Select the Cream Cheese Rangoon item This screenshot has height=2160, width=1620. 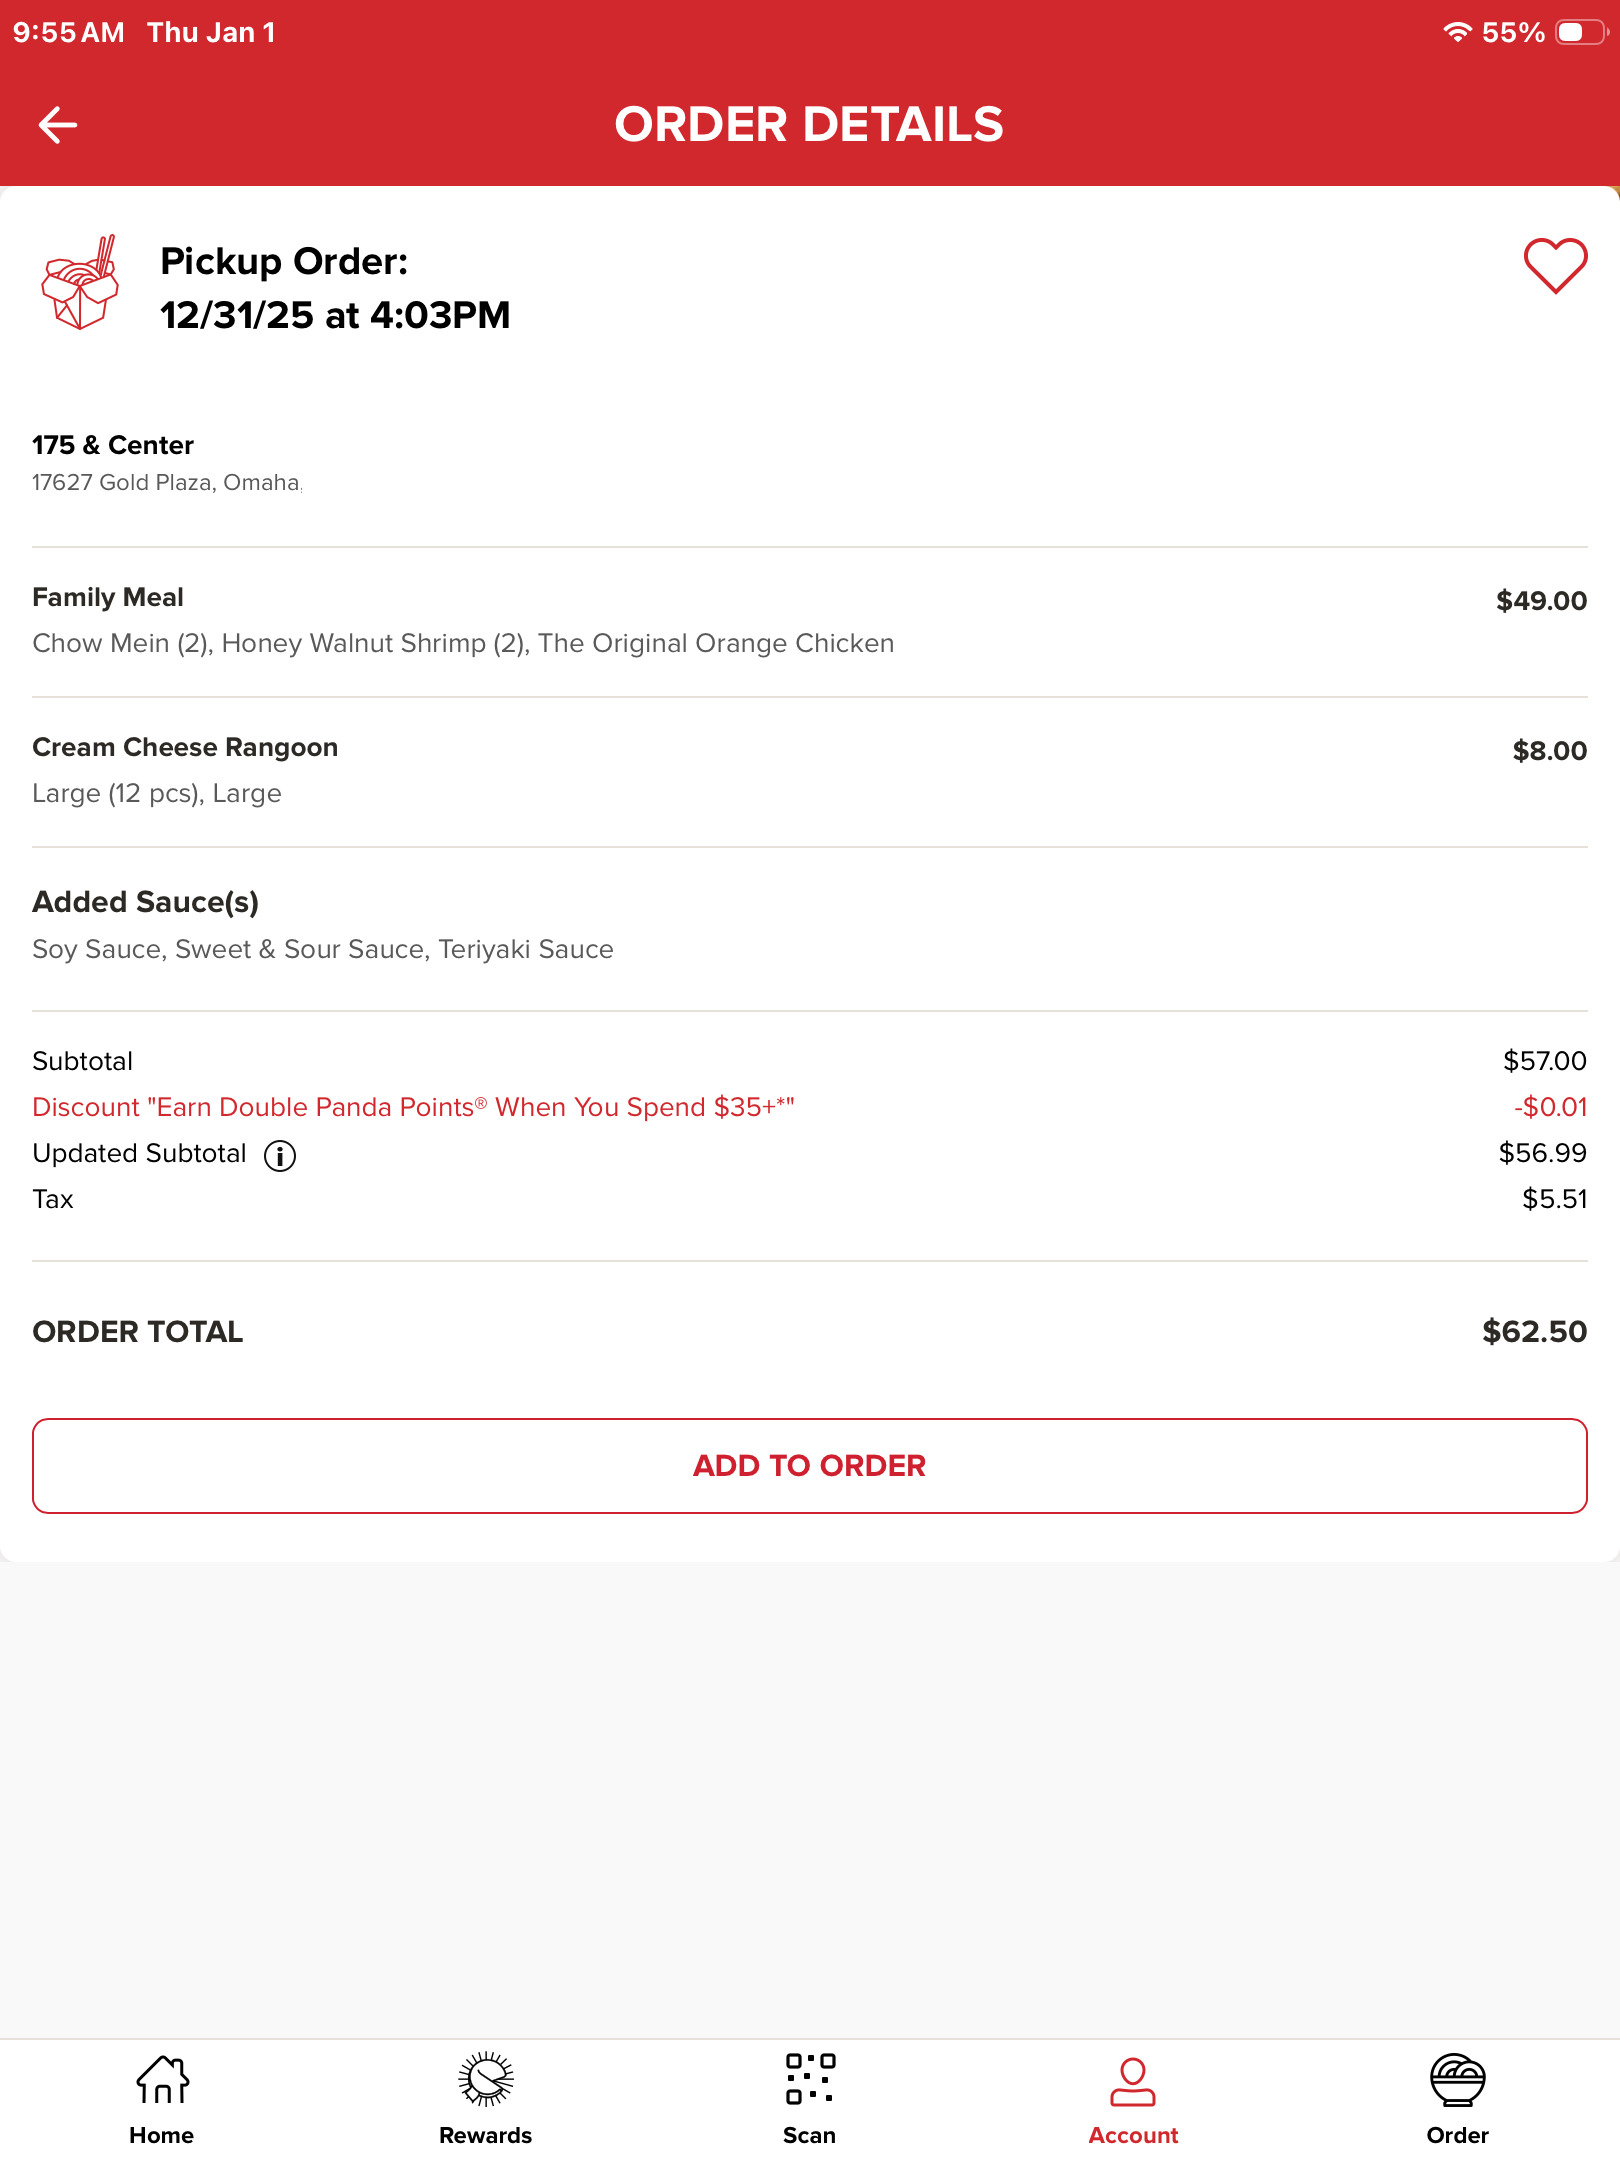click(185, 748)
